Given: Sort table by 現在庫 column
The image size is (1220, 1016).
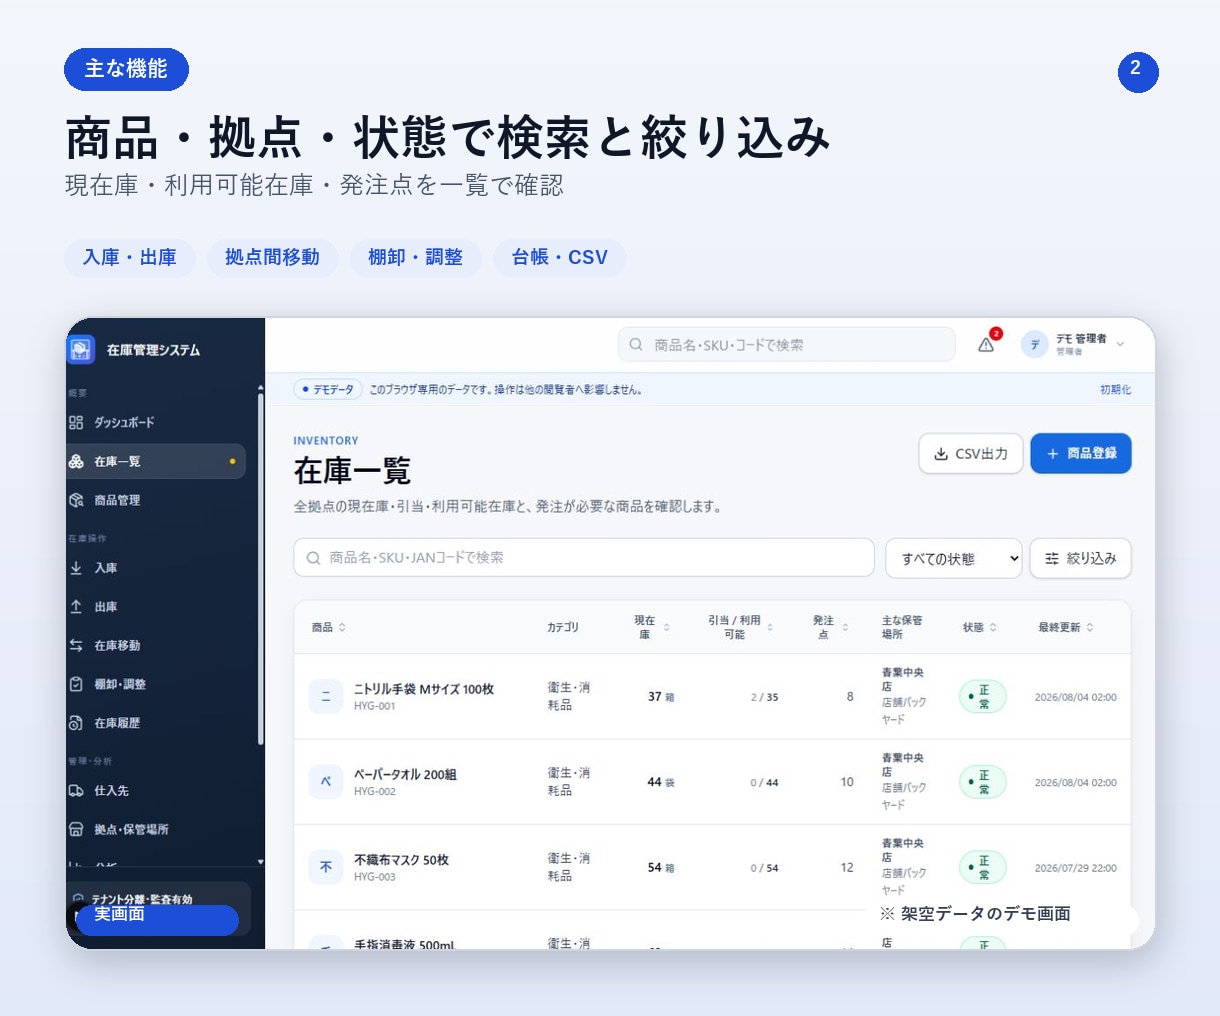Looking at the screenshot, I should click(652, 628).
